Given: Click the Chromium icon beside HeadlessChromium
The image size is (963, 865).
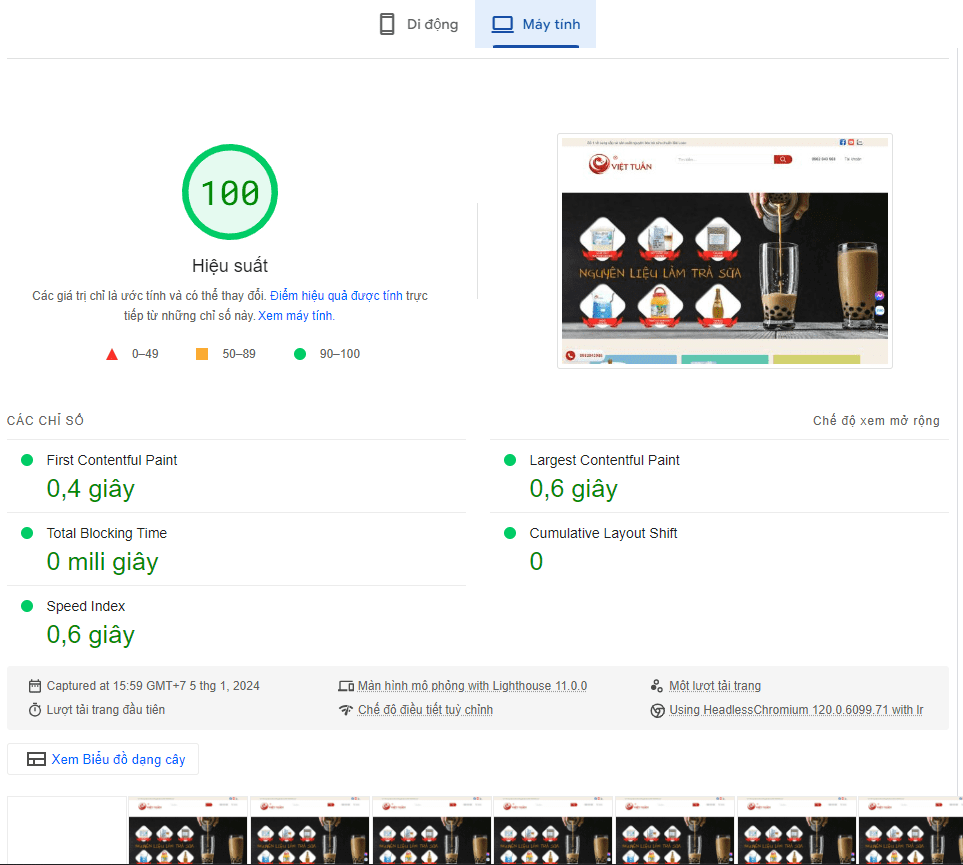Looking at the screenshot, I should pyautogui.click(x=657, y=710).
